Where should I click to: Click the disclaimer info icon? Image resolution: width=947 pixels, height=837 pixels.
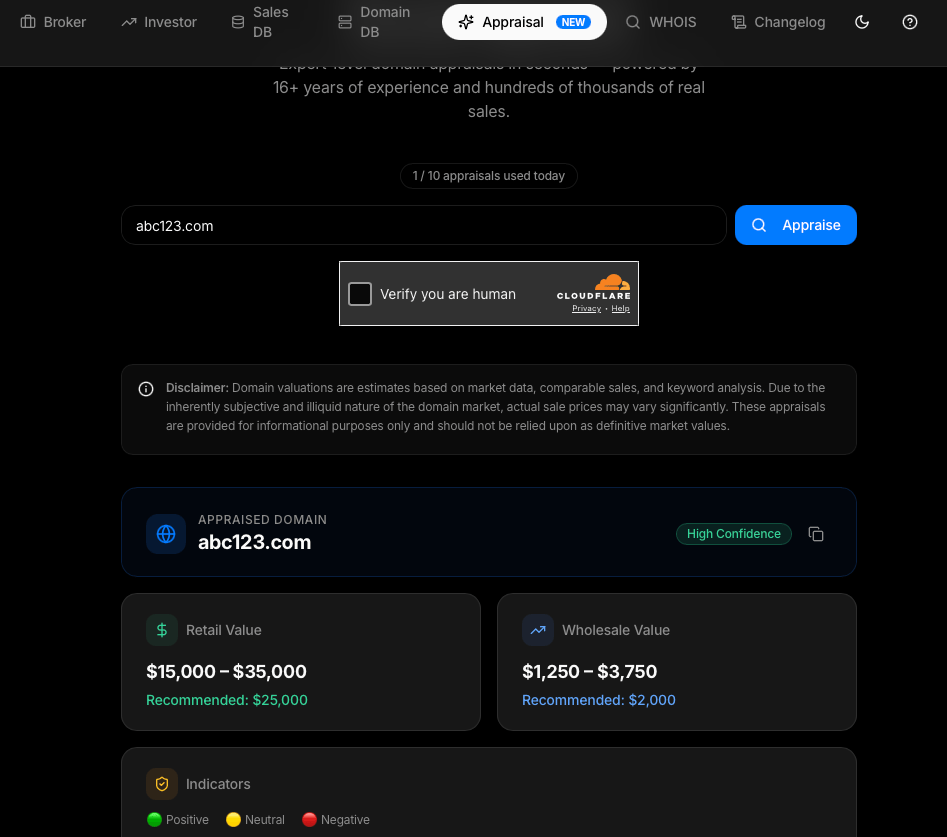pyautogui.click(x=146, y=389)
